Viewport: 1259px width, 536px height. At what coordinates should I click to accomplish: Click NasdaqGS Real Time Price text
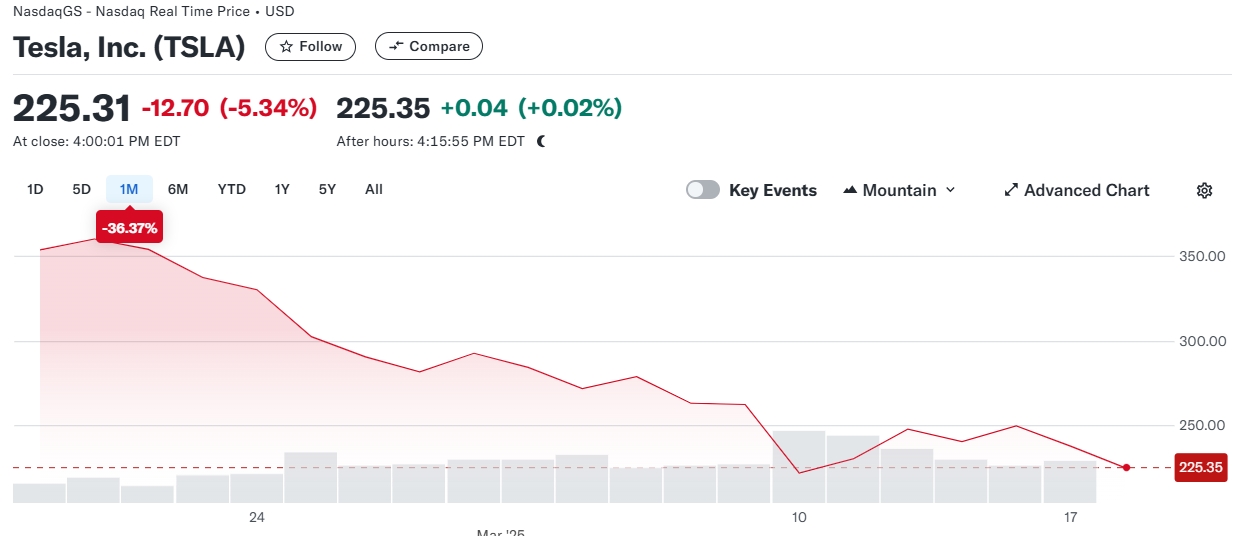153,12
